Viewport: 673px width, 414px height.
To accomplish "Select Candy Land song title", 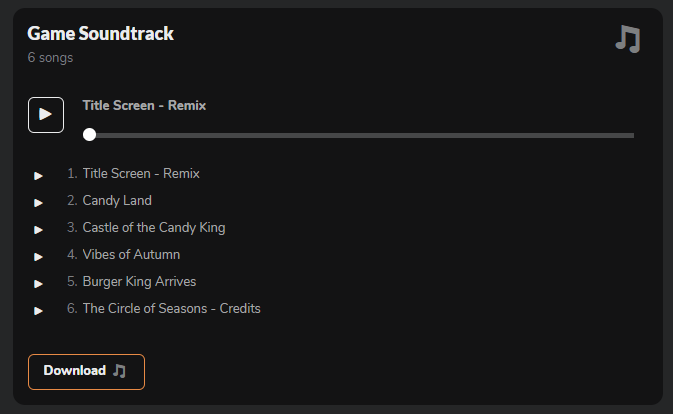I will tap(117, 200).
